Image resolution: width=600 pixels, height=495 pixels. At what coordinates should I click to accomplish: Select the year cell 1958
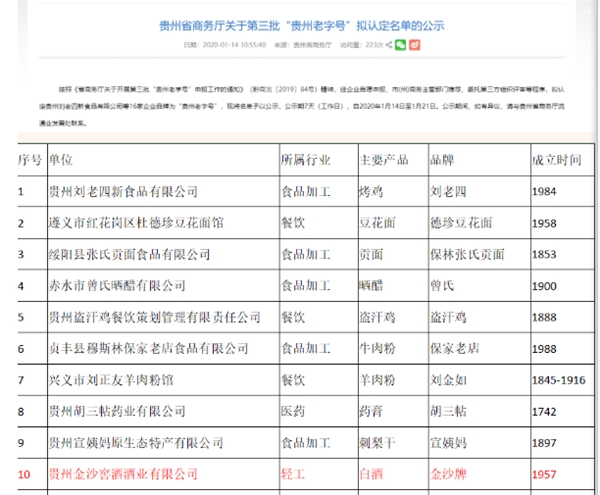pos(562,223)
